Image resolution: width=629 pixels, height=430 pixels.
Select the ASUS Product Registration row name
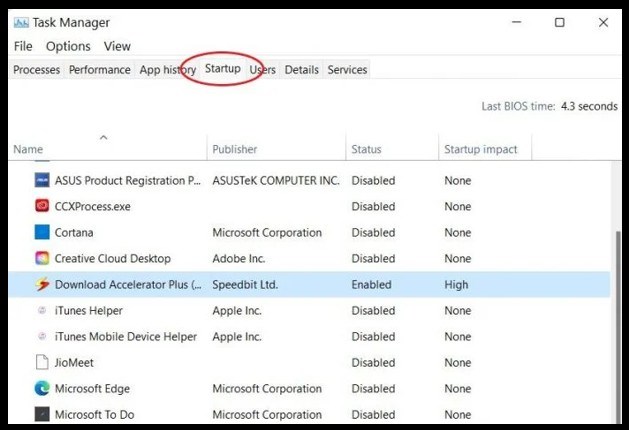tap(128, 181)
